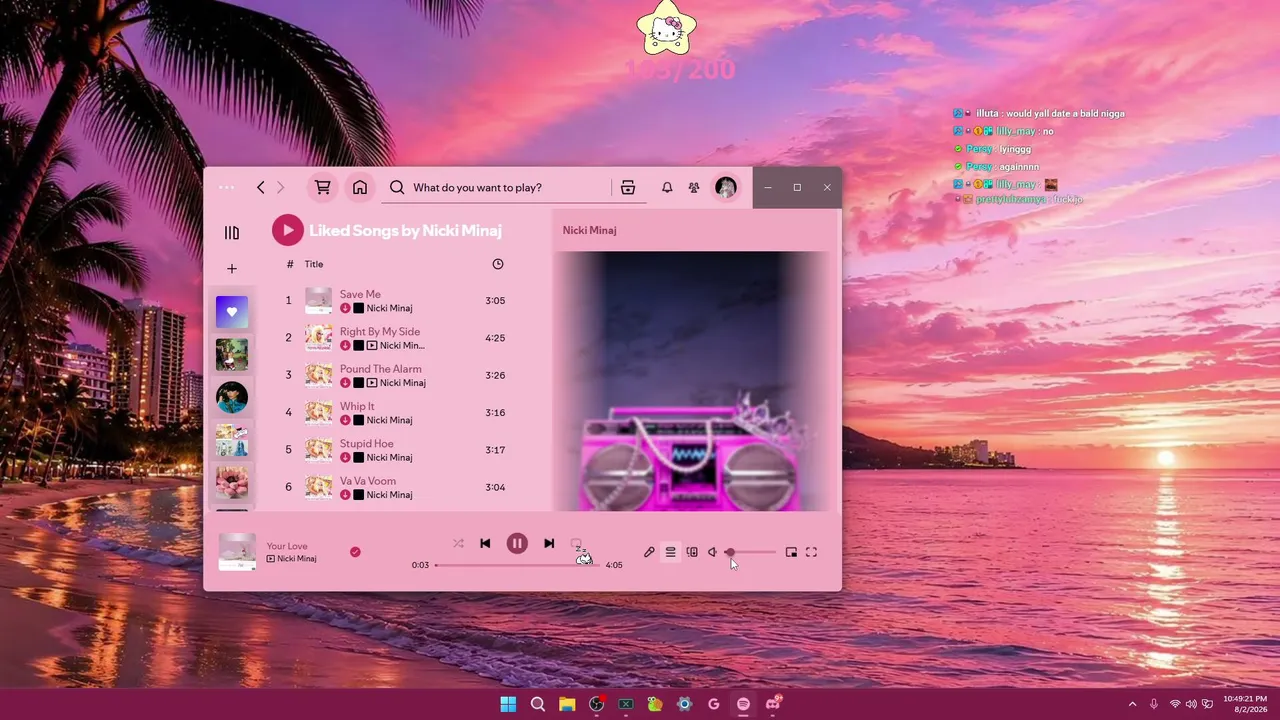Screen dimensions: 1280x720
Task: Sort tracks by Title column
Action: (314, 264)
